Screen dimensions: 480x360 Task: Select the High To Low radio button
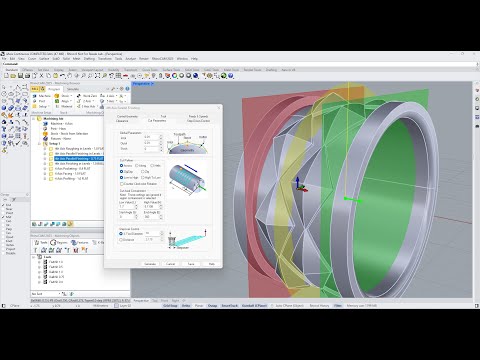point(143,178)
